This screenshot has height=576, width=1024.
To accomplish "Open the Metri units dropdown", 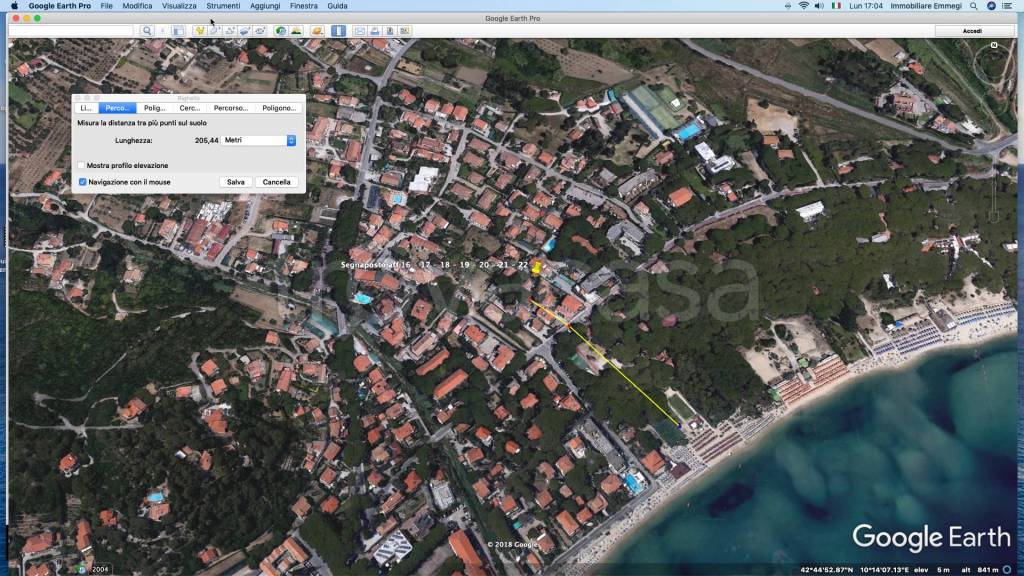I will pyautogui.click(x=259, y=141).
